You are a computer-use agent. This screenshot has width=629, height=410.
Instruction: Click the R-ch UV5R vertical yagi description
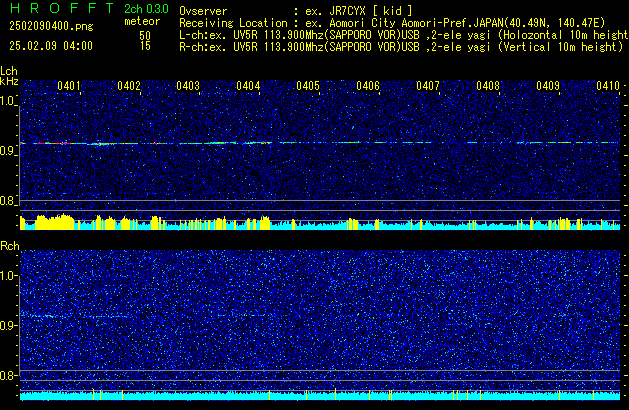tap(401, 47)
